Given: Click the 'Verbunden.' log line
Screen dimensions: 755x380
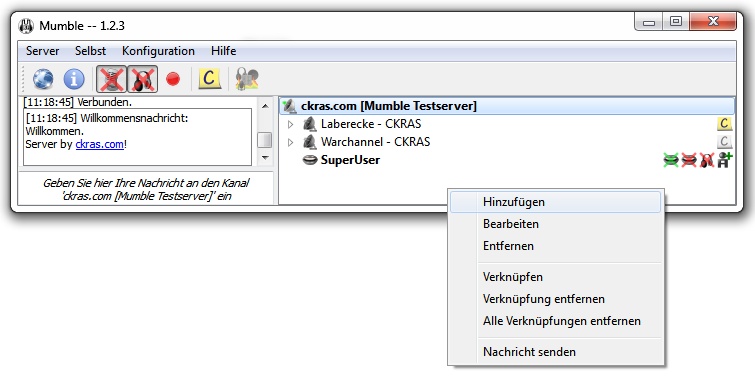Looking at the screenshot, I should tap(78, 103).
